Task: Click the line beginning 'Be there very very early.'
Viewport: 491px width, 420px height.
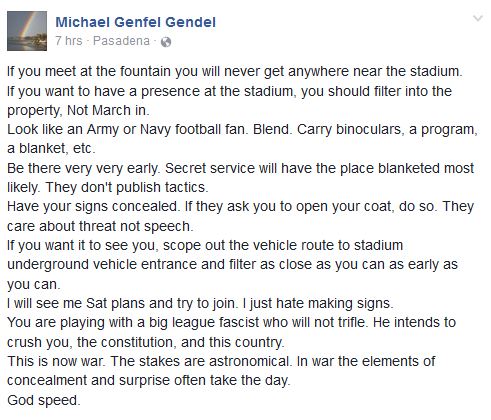Action: point(240,168)
